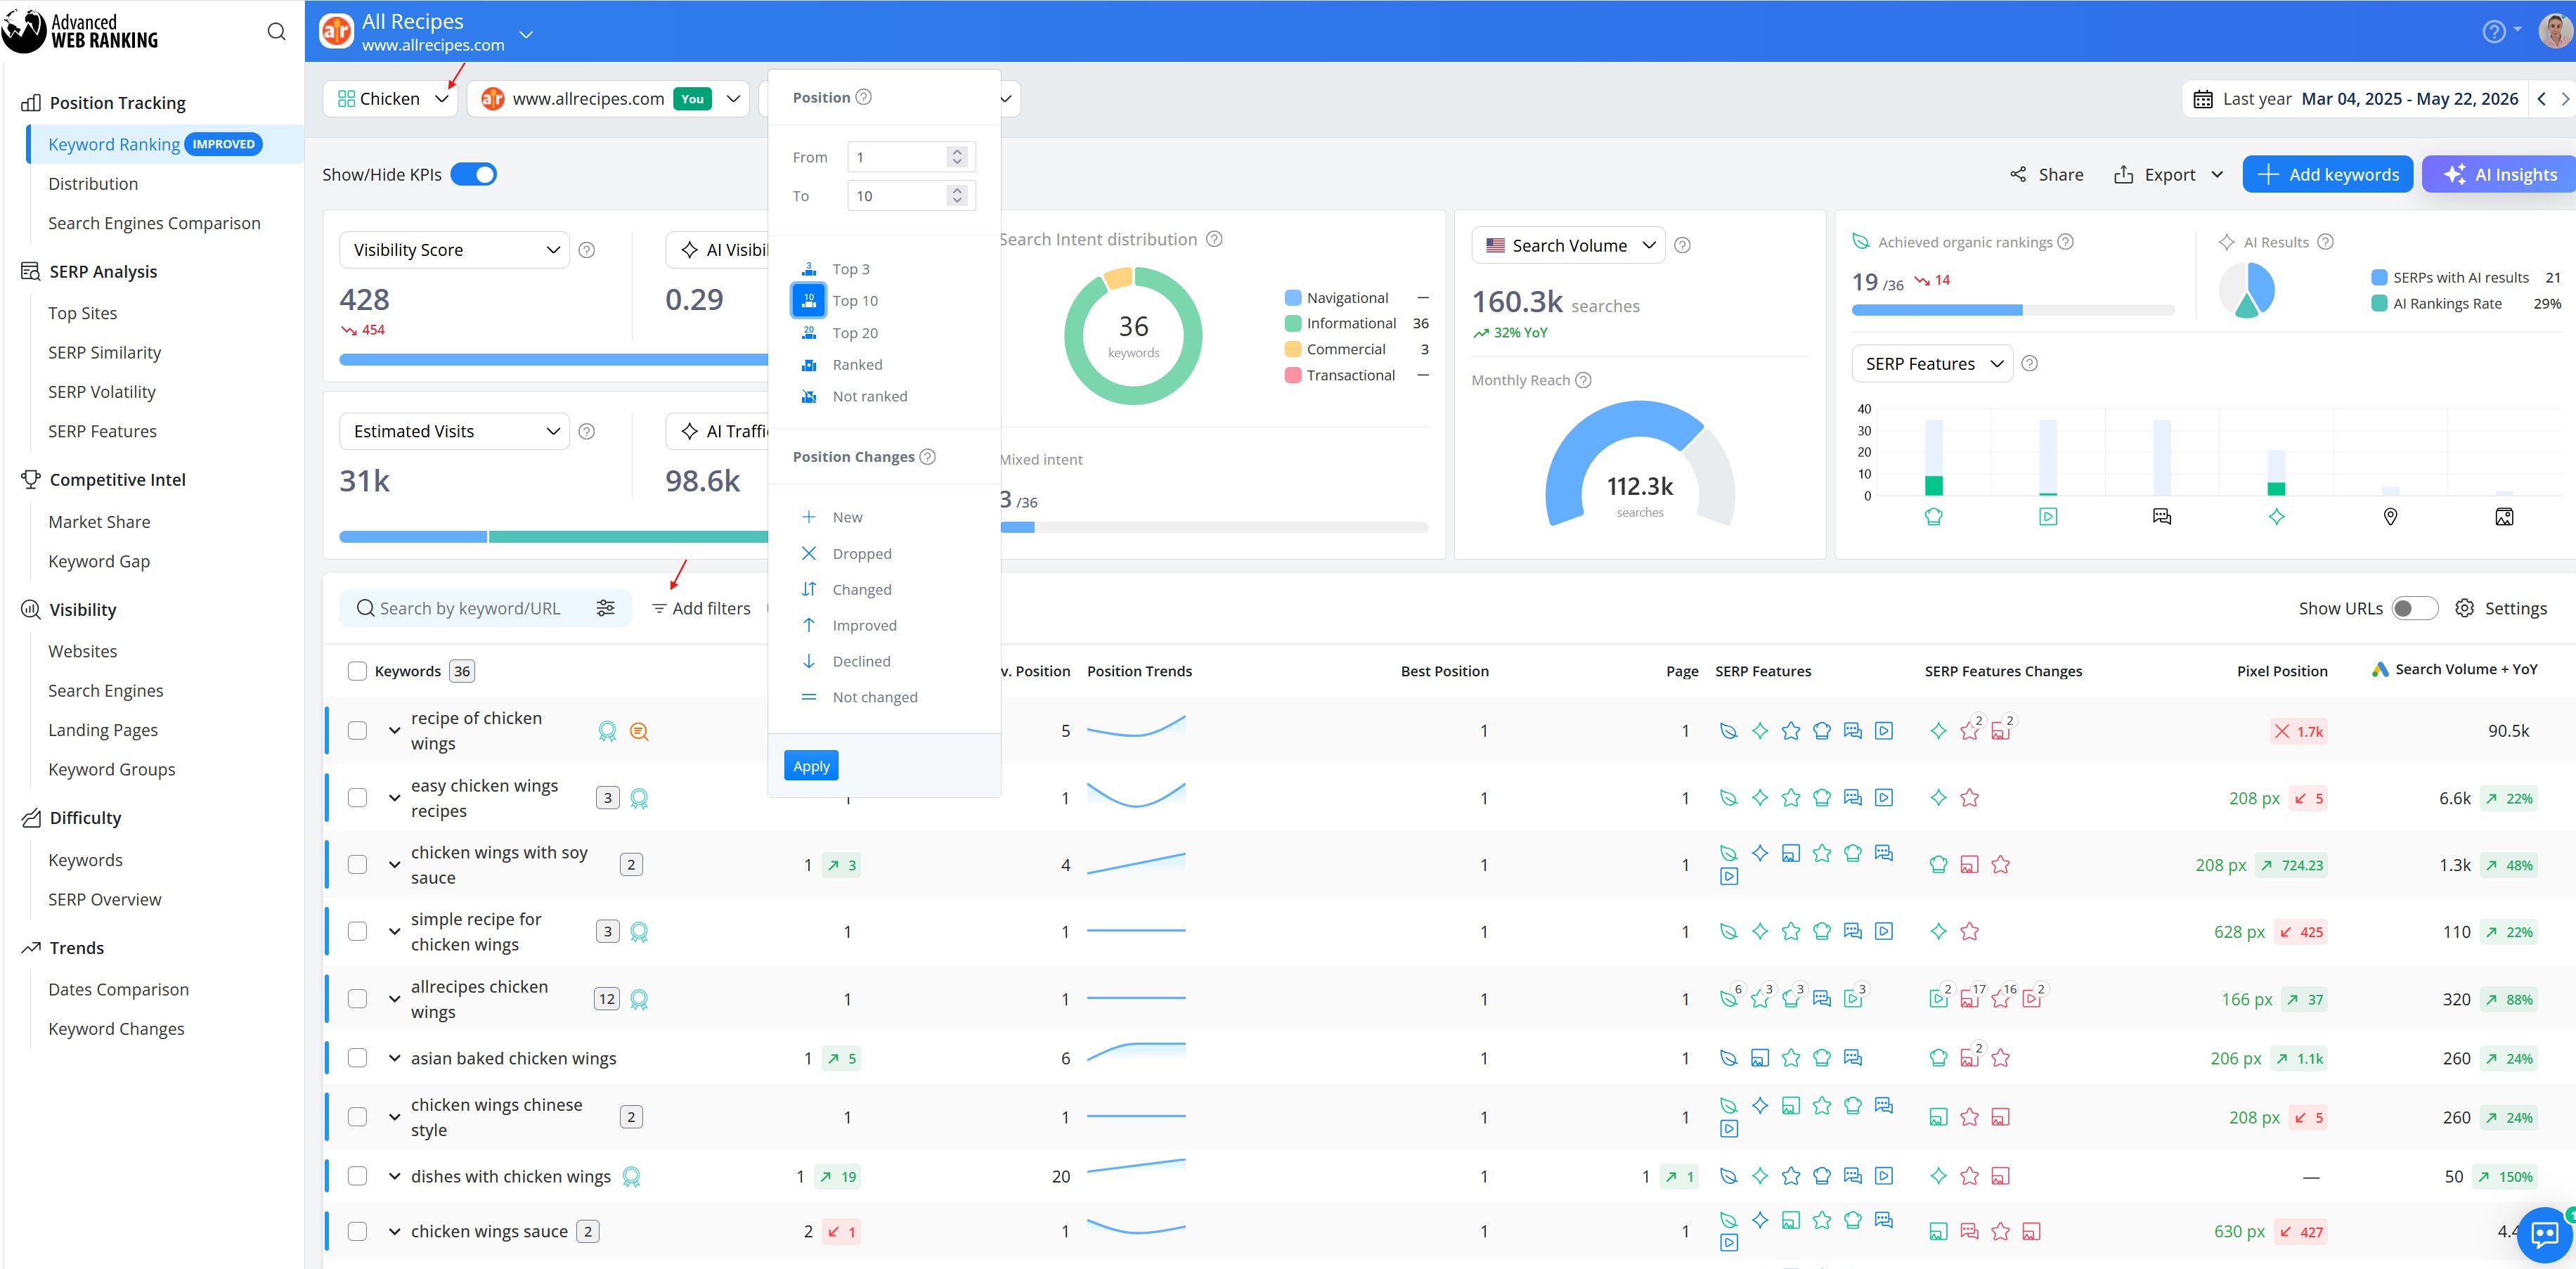This screenshot has height=1269, width=2576.
Task: Click the Monthly Reach info icon
Action: pyautogui.click(x=1583, y=380)
